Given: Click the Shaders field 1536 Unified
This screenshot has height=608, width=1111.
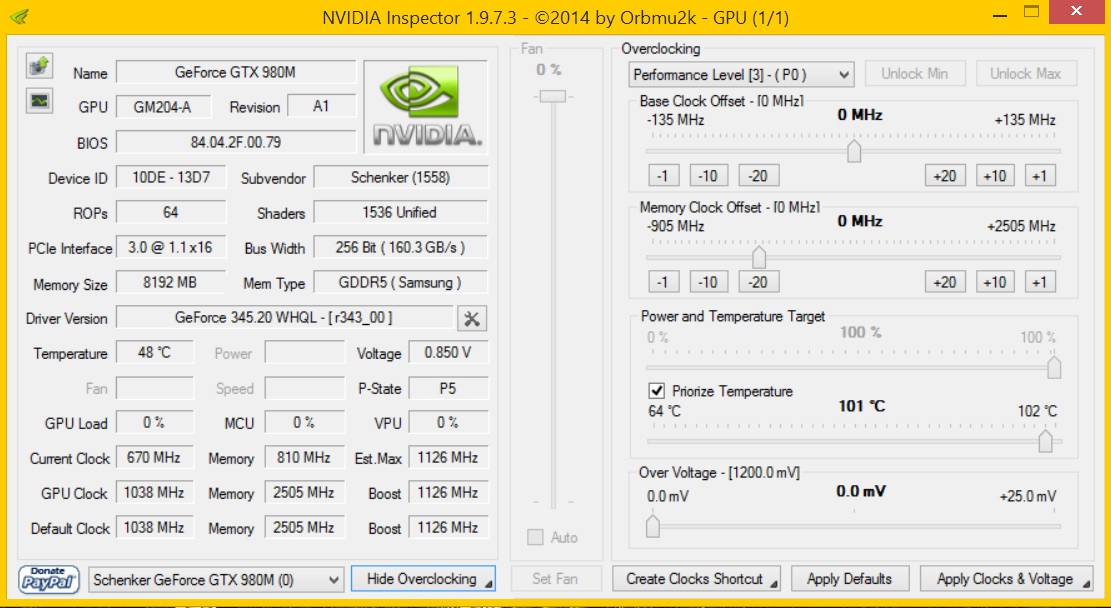Looking at the screenshot, I should coord(400,213).
